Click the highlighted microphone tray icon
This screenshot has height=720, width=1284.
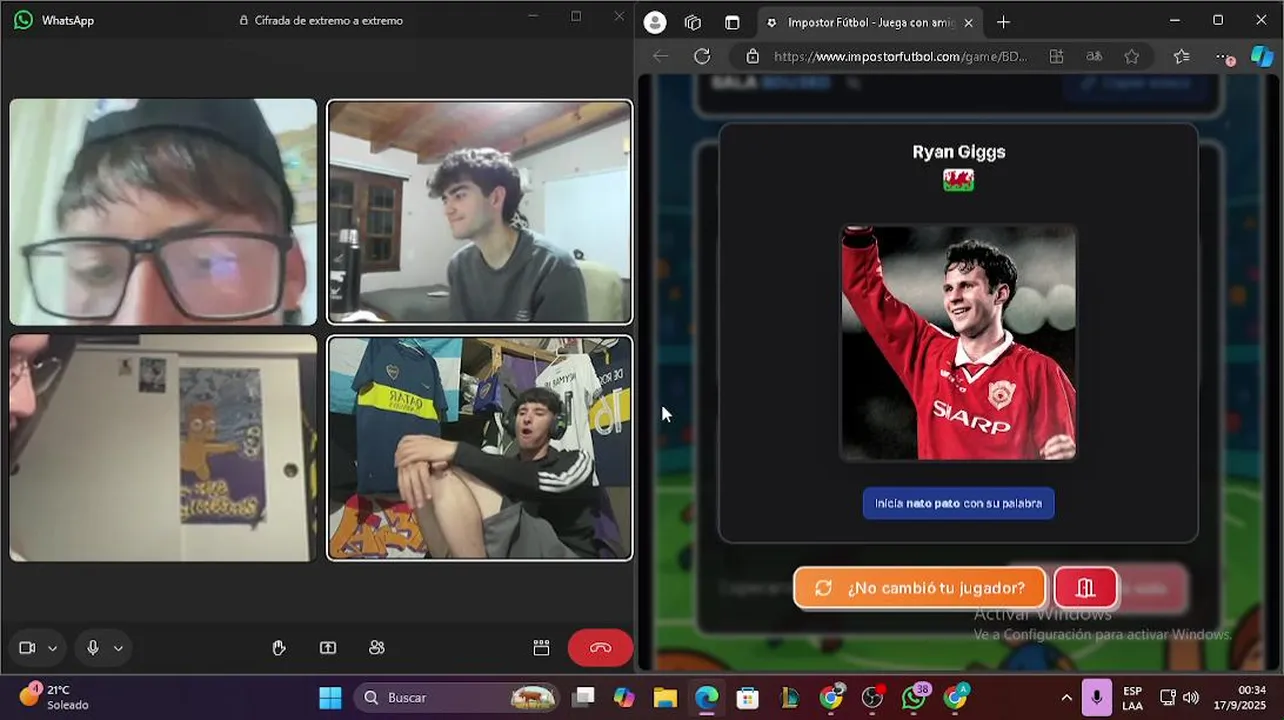(1097, 697)
